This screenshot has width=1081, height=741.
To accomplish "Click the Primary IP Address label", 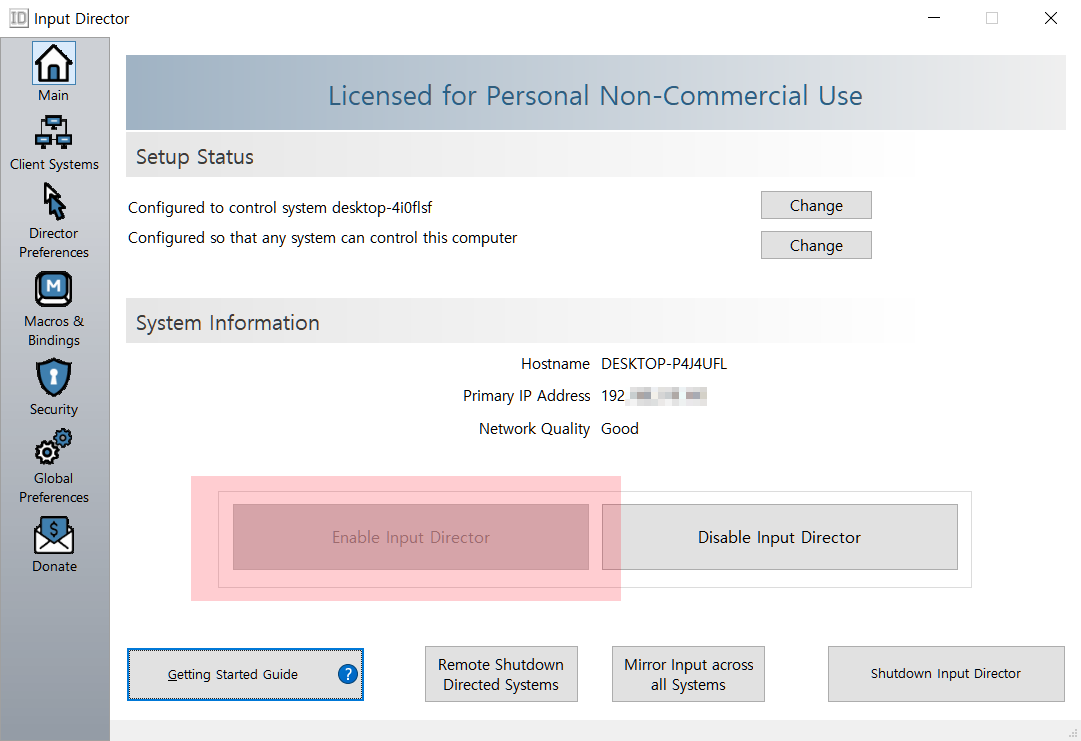I will [x=527, y=396].
